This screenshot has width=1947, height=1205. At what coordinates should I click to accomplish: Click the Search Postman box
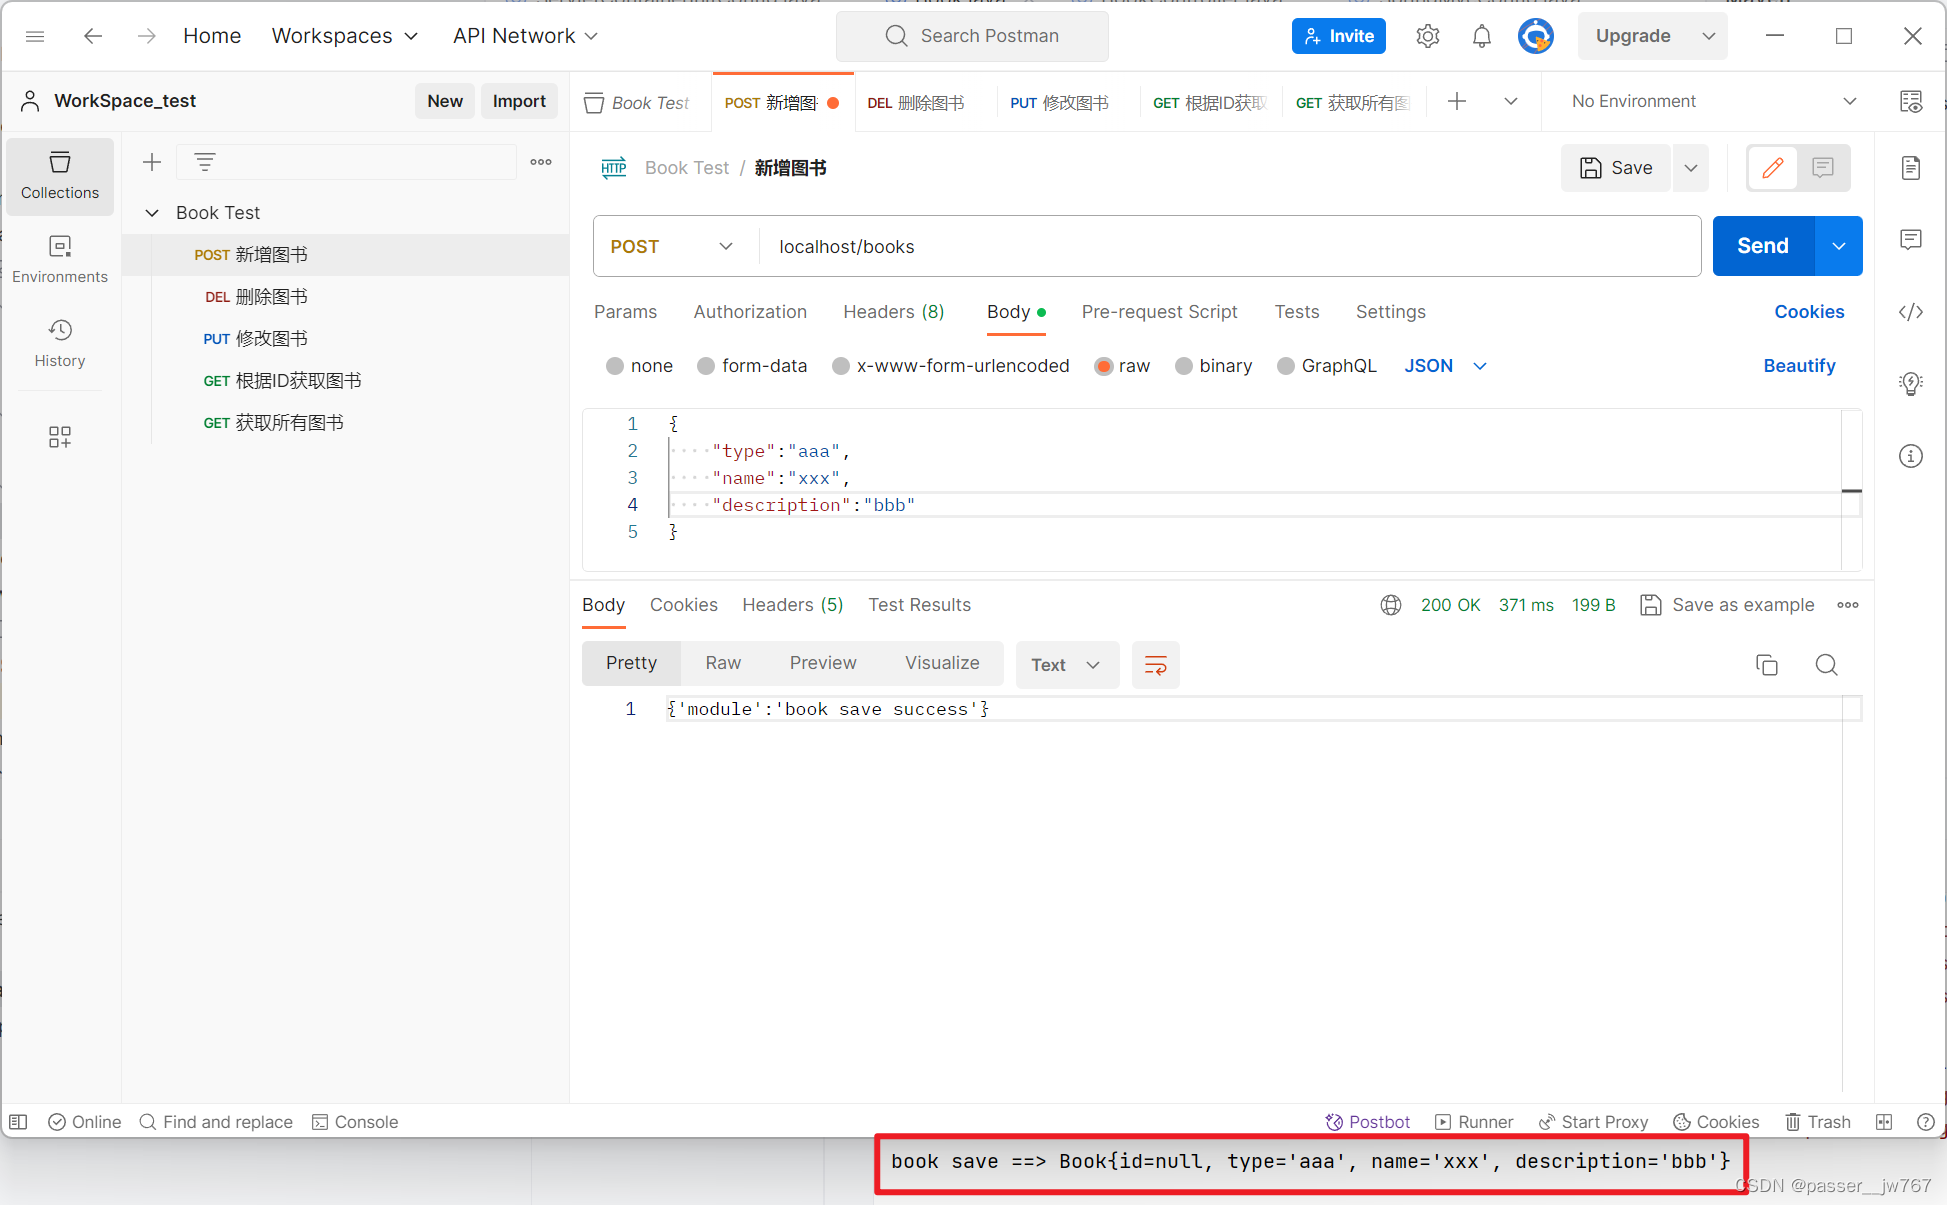(x=972, y=36)
